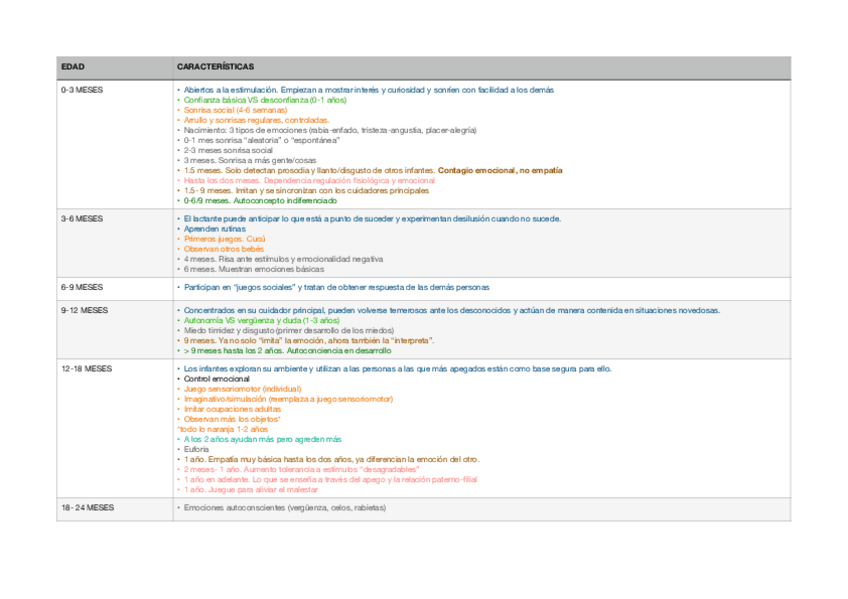
Task: Click '1 año. Juegue para aliviar el malestar'
Action: pyautogui.click(x=250, y=490)
